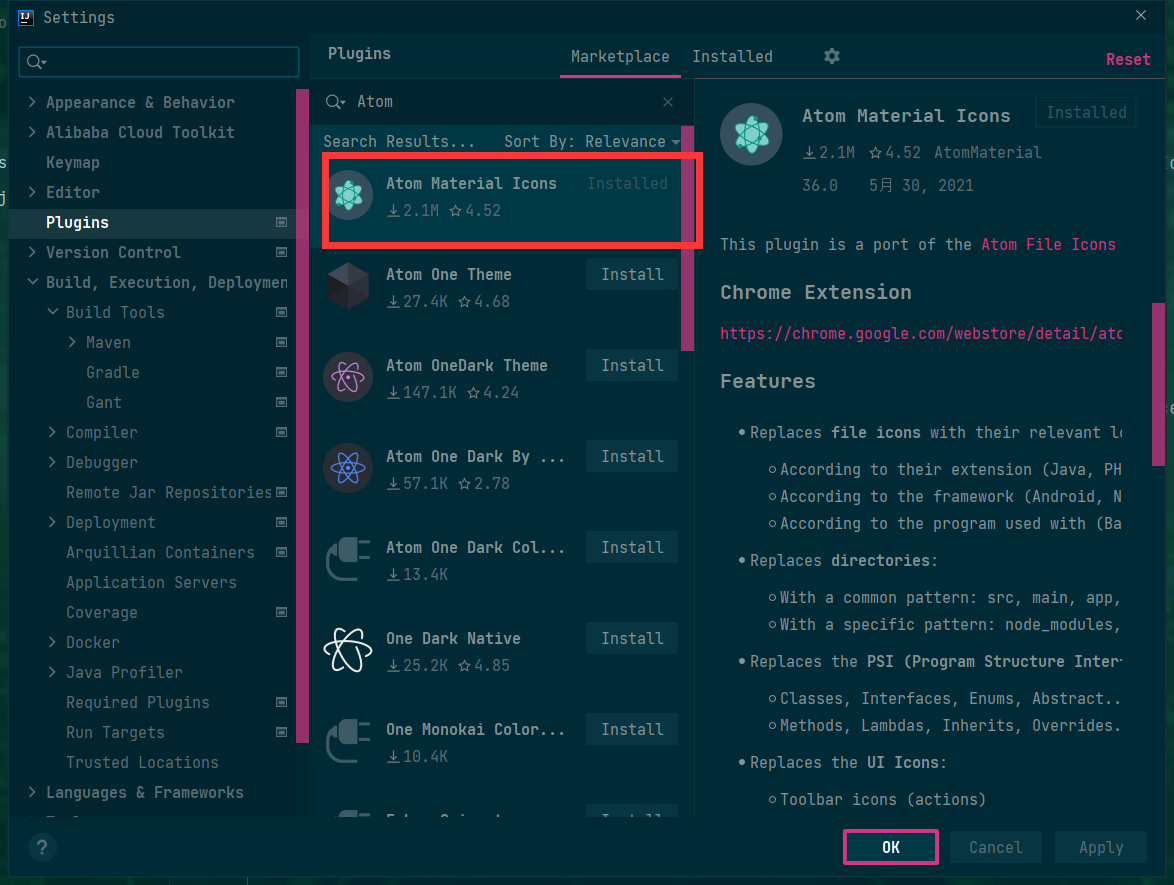The height and width of the screenshot is (885, 1174).
Task: Click the One Dark Native atom icon
Action: pyautogui.click(x=348, y=650)
